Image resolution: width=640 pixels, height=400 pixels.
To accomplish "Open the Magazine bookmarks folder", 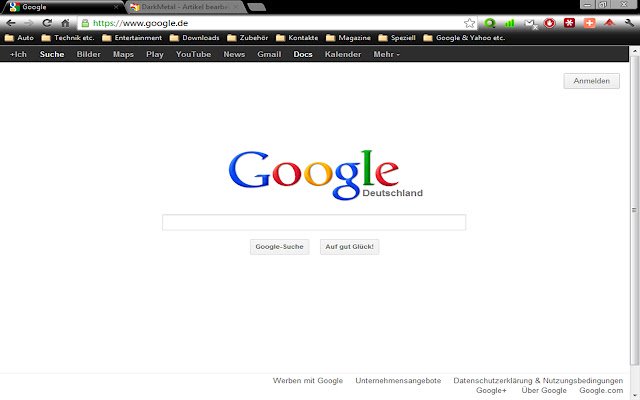I will point(348,38).
